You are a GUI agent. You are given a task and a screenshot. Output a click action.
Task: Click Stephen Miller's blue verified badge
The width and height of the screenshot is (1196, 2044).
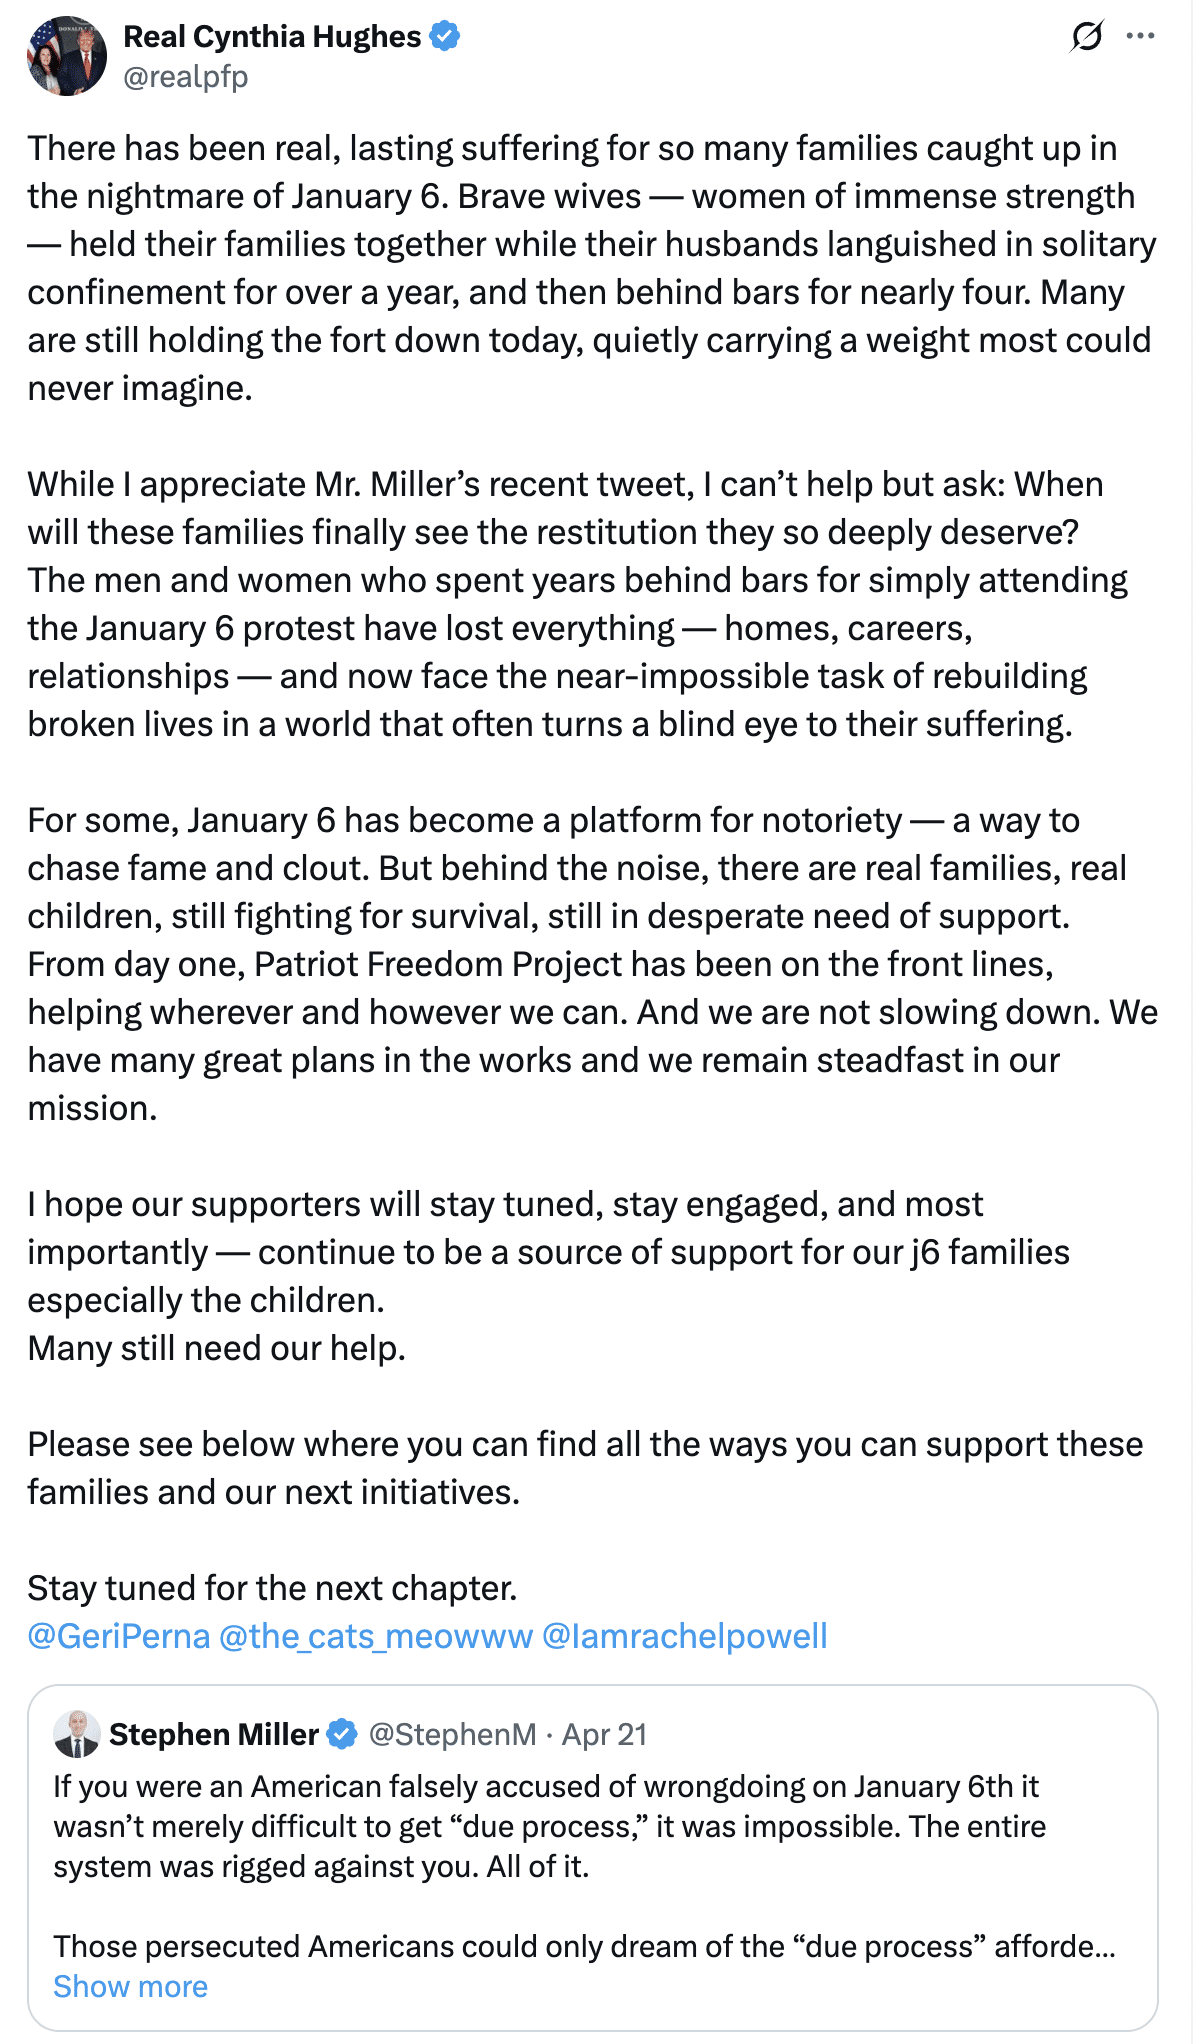pyautogui.click(x=342, y=1734)
